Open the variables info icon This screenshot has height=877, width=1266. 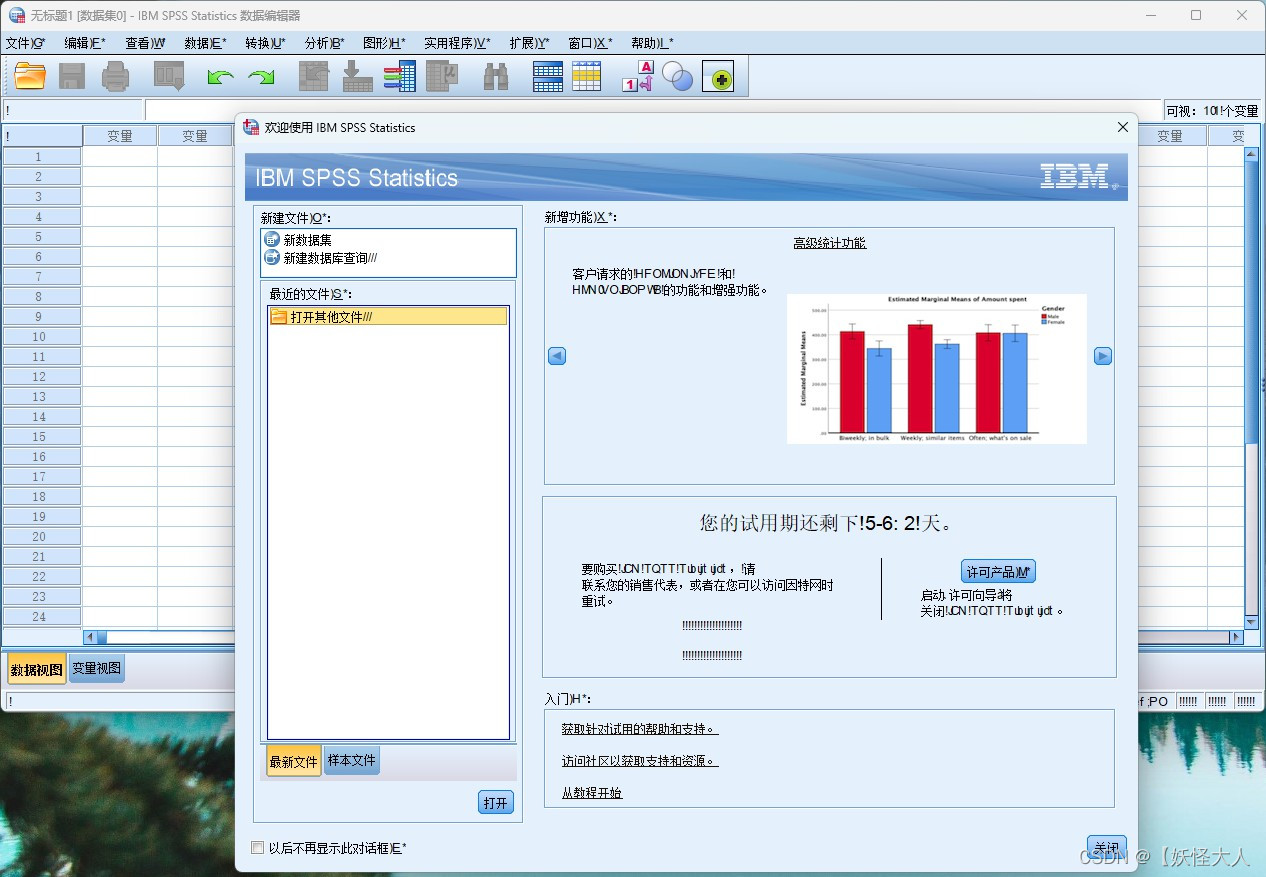coord(400,76)
